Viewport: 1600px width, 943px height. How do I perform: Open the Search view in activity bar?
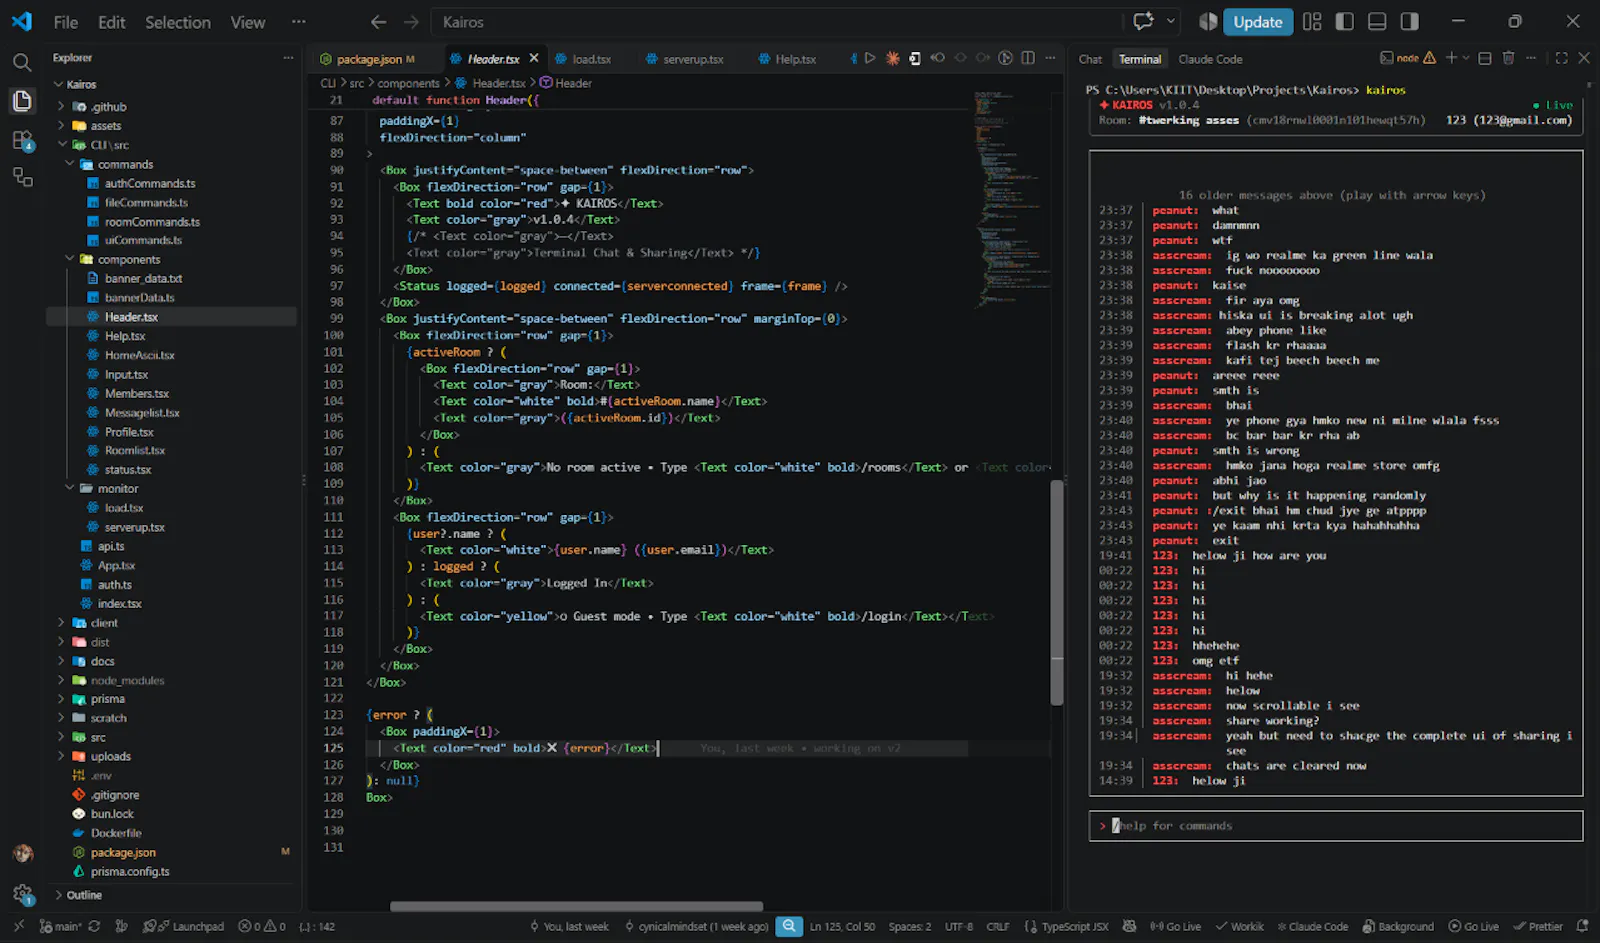tap(22, 62)
